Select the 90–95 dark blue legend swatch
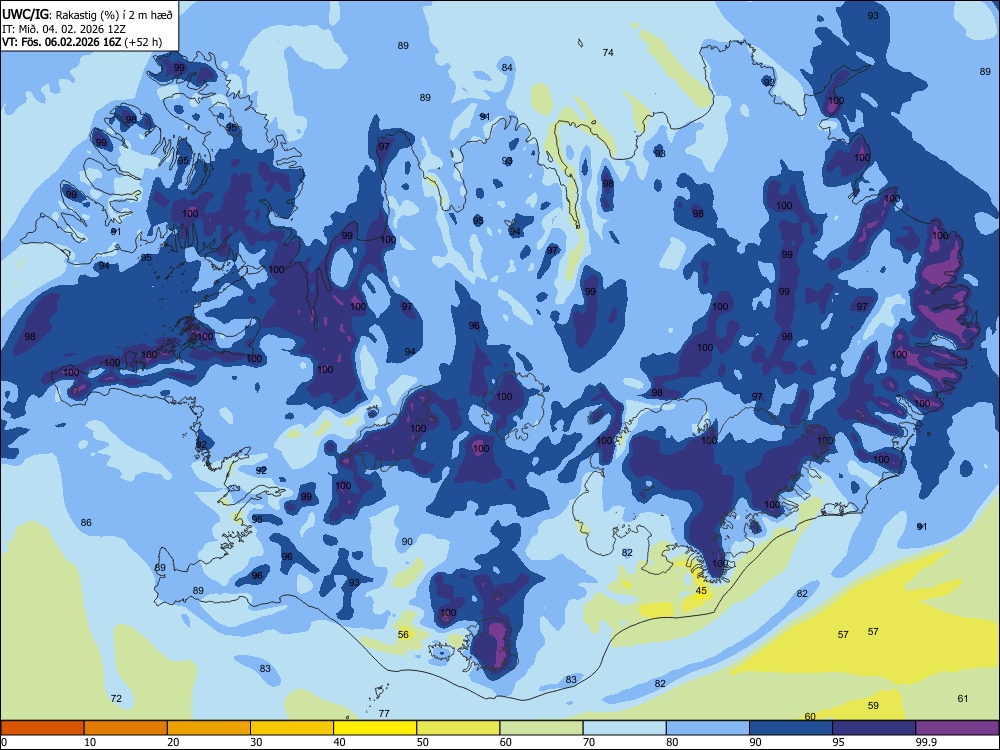The height and width of the screenshot is (750, 1000). pyautogui.click(x=791, y=728)
